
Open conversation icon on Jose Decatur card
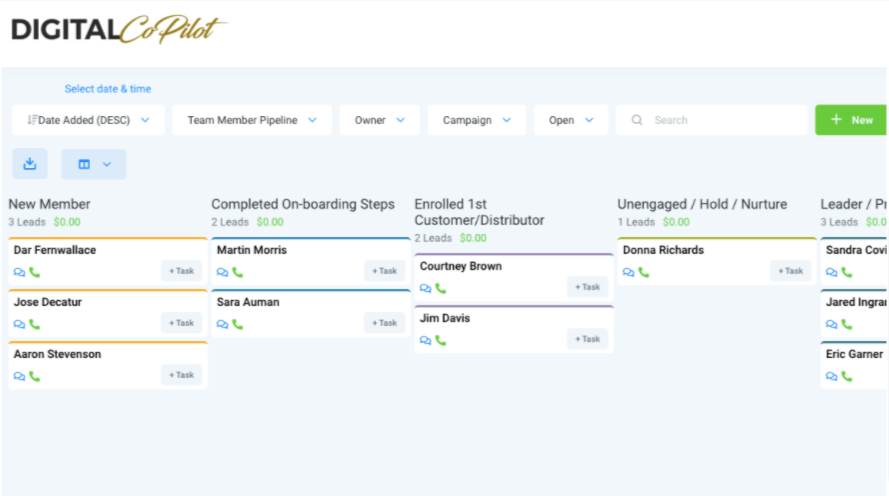pos(19,325)
